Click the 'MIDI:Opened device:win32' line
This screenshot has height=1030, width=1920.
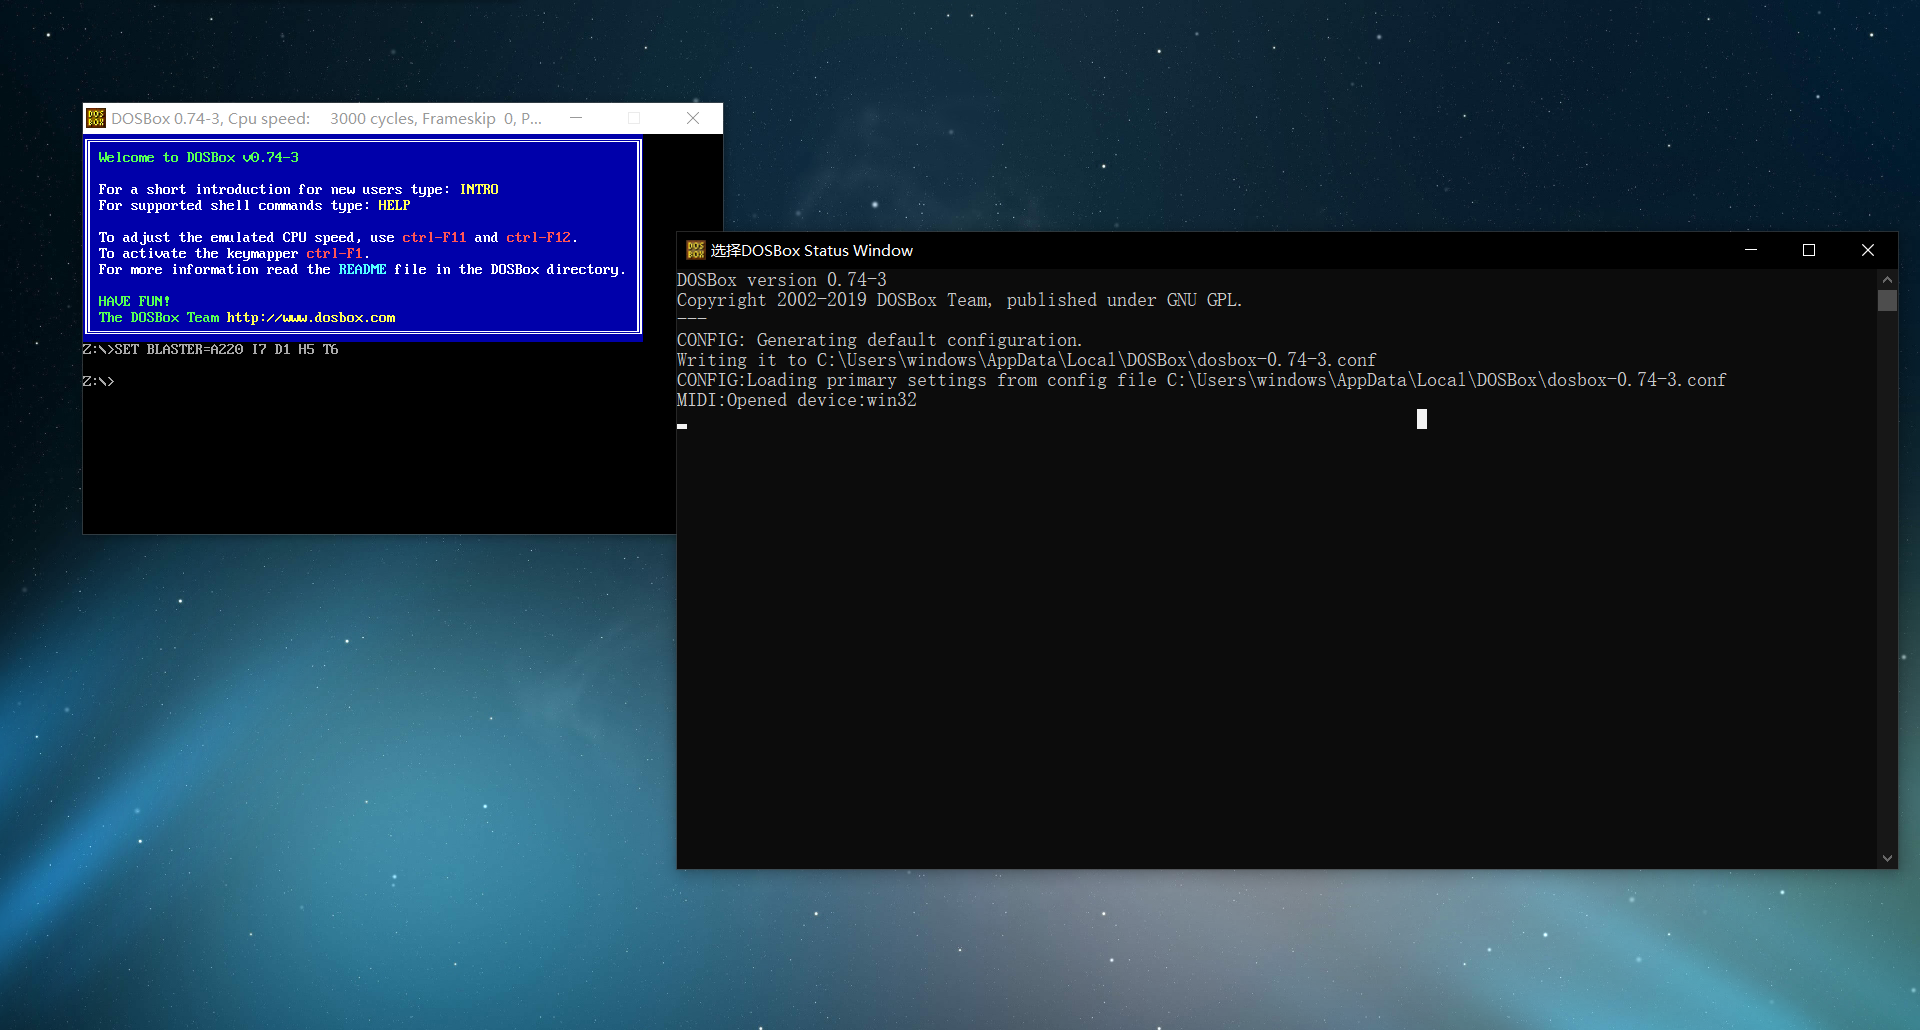(797, 400)
